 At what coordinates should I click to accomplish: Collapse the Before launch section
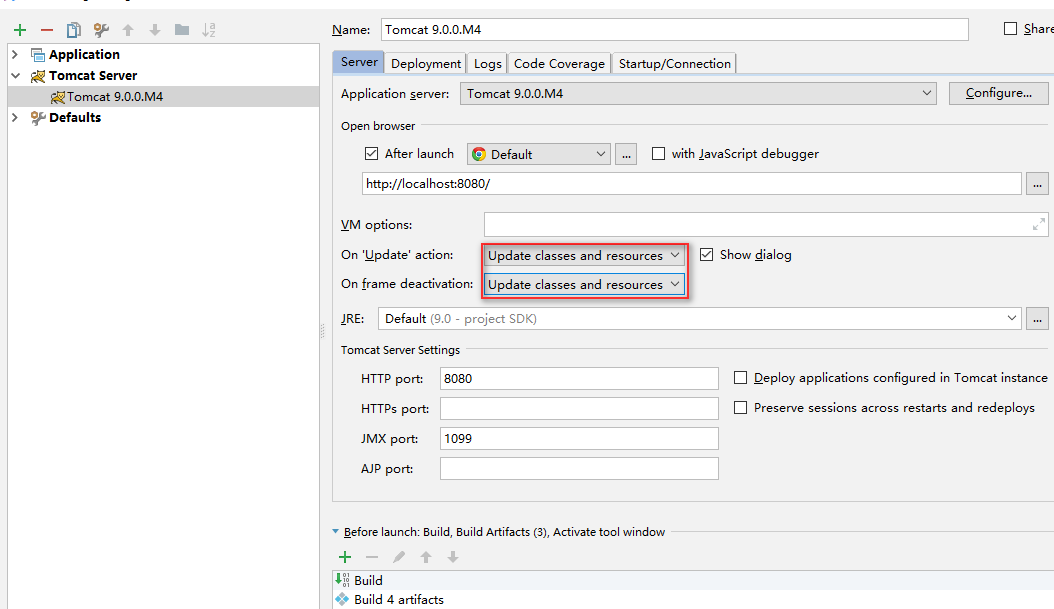pyautogui.click(x=335, y=532)
